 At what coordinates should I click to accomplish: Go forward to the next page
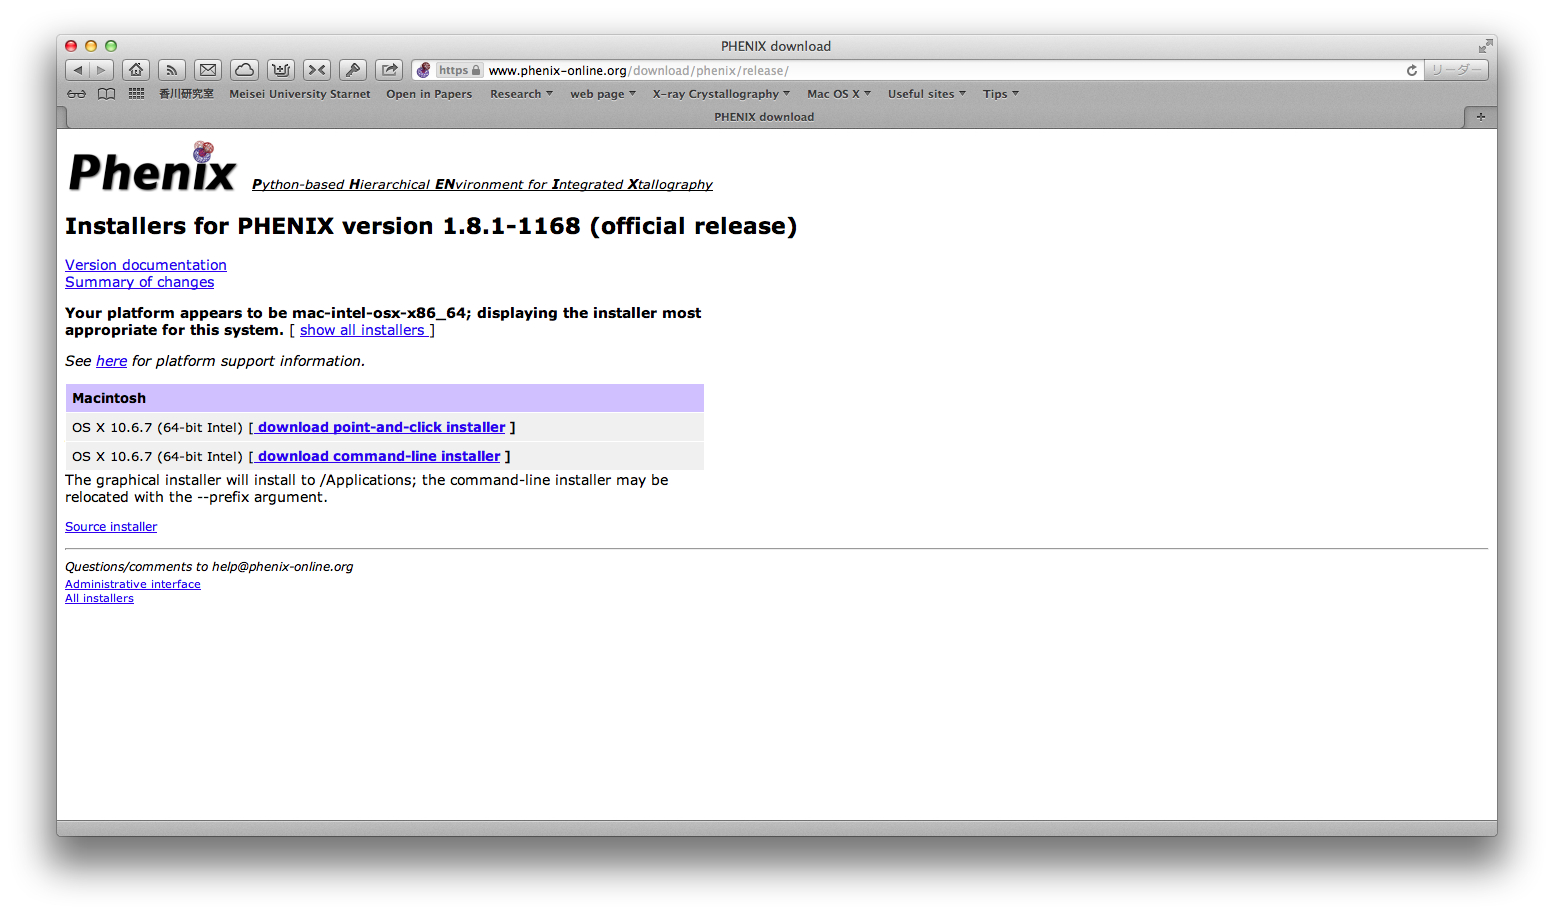click(101, 70)
